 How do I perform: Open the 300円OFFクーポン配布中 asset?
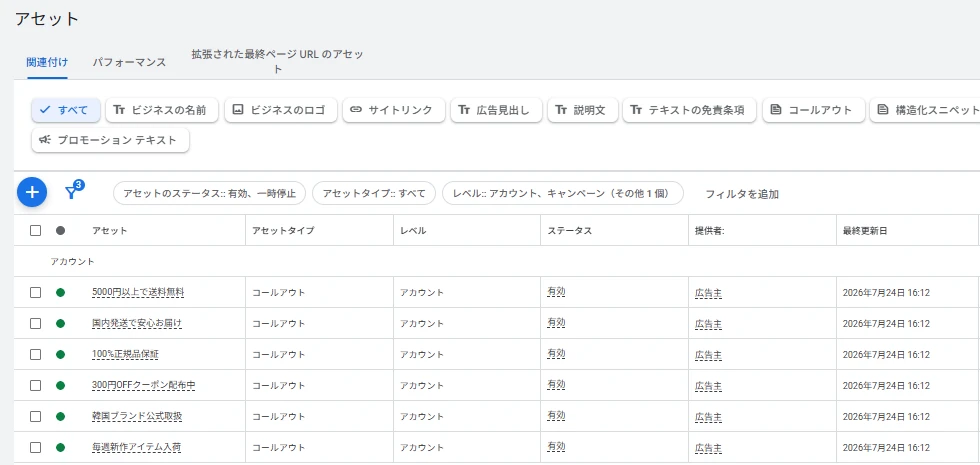(144, 385)
